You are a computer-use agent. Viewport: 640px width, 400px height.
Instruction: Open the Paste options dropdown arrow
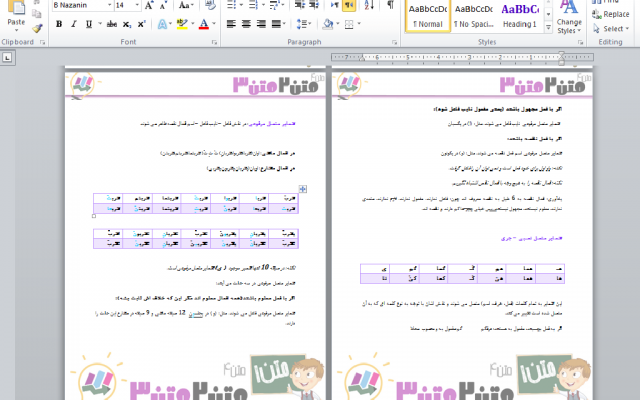tap(16, 30)
